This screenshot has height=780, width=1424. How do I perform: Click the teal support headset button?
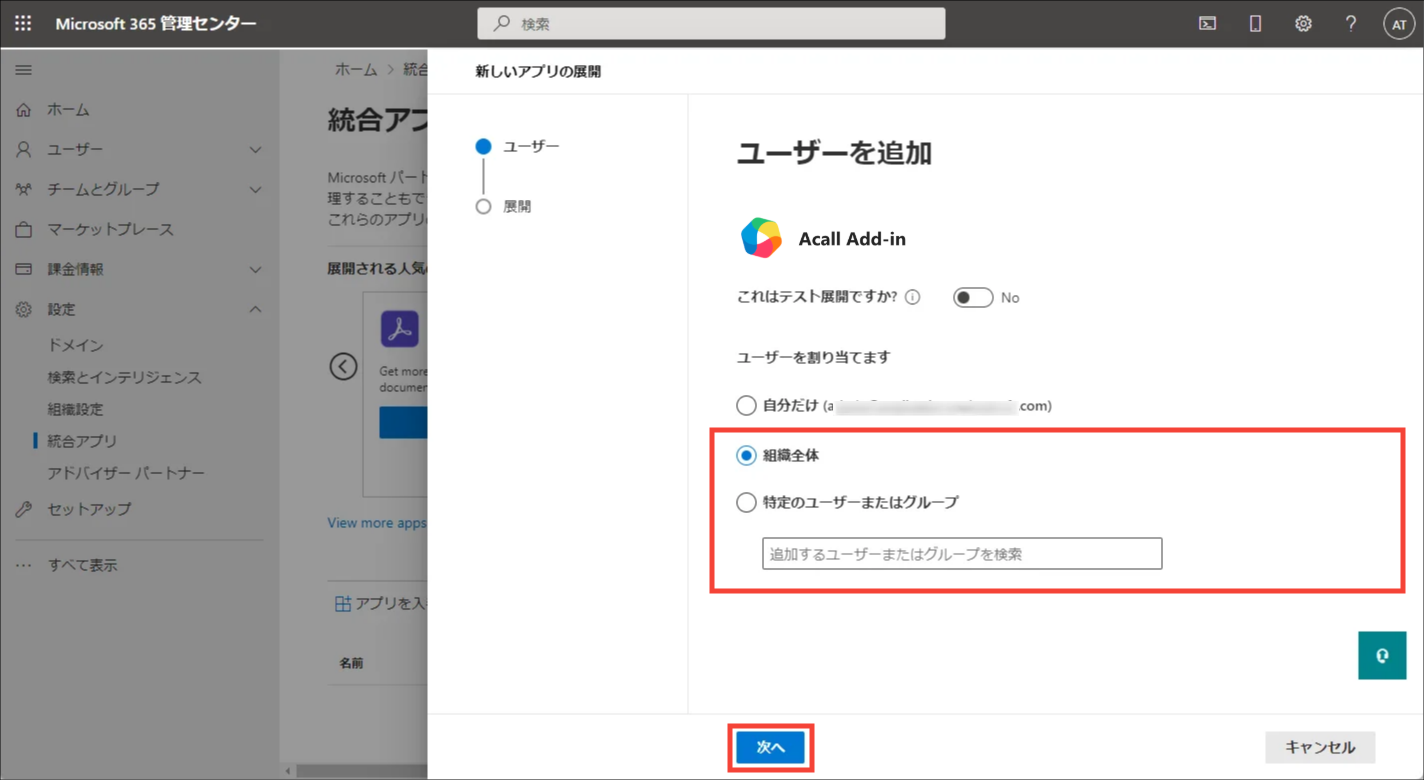click(x=1382, y=656)
